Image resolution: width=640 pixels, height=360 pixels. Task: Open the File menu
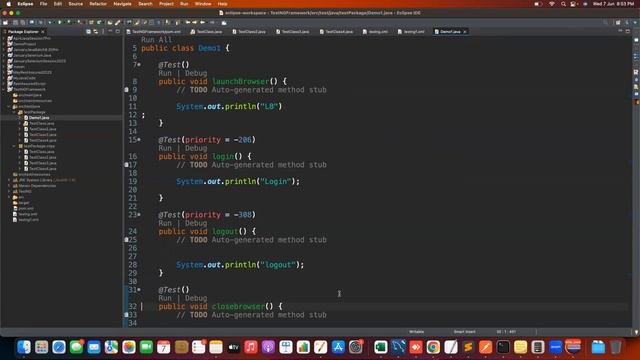(x=43, y=4)
